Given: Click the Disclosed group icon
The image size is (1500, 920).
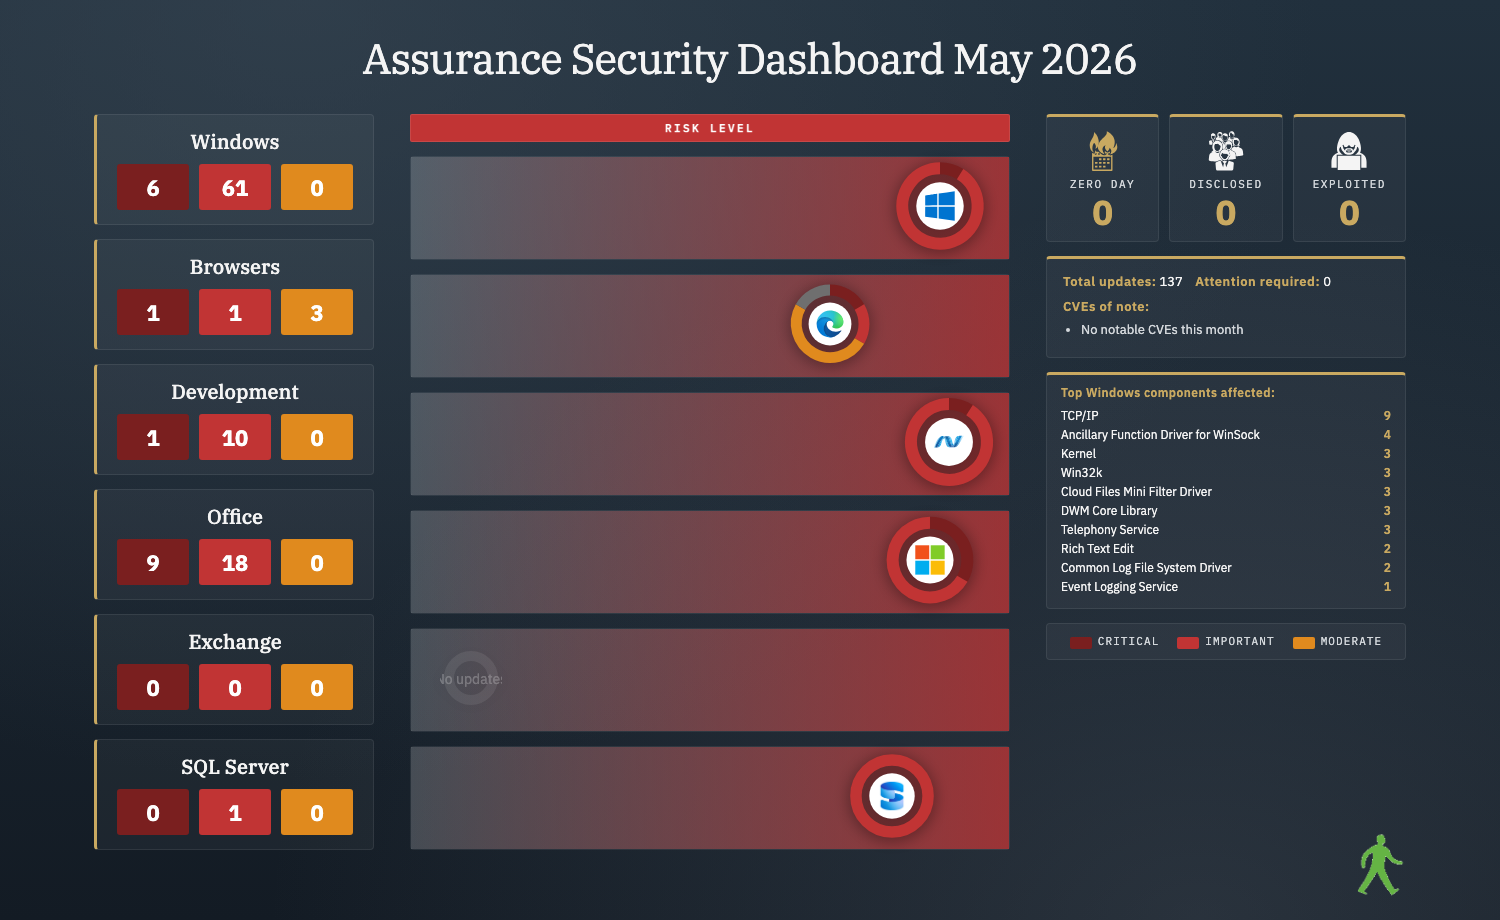Looking at the screenshot, I should coord(1225,152).
